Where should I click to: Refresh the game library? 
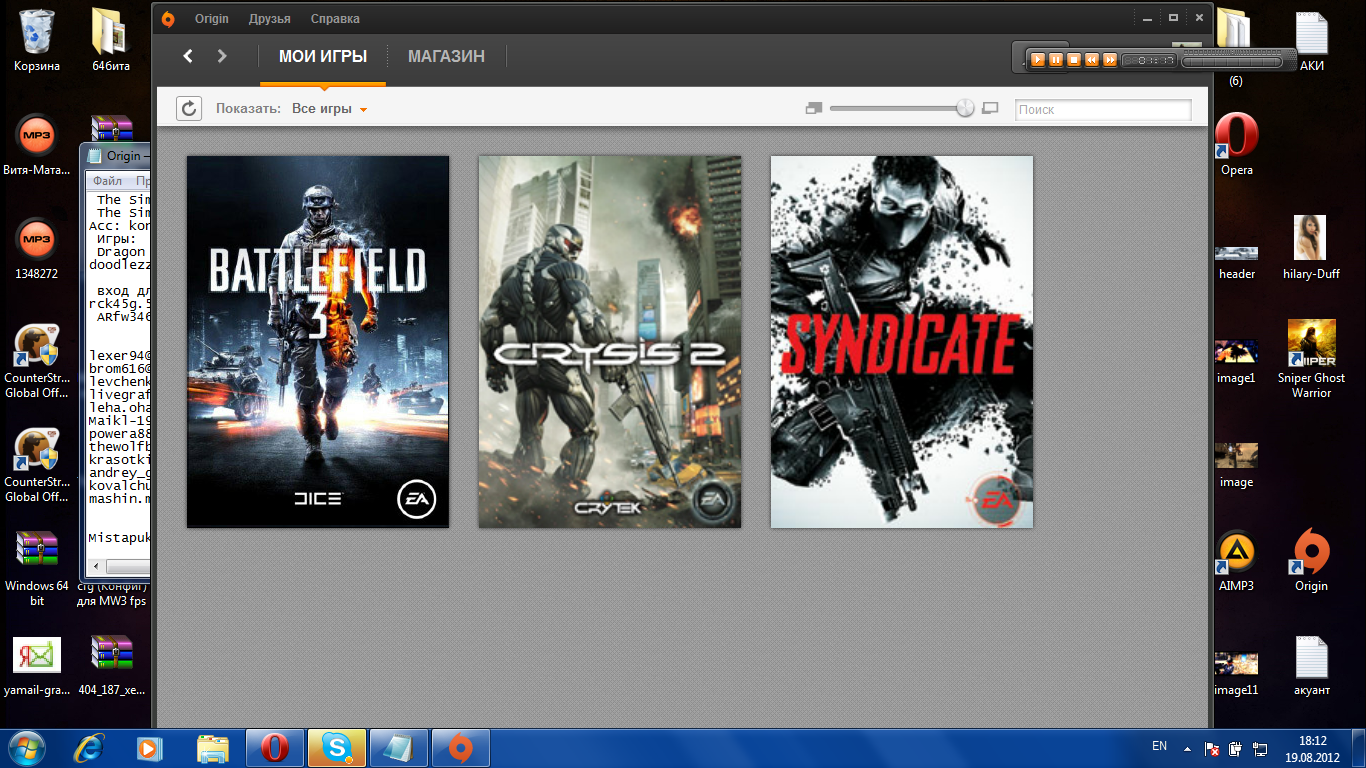[x=189, y=108]
